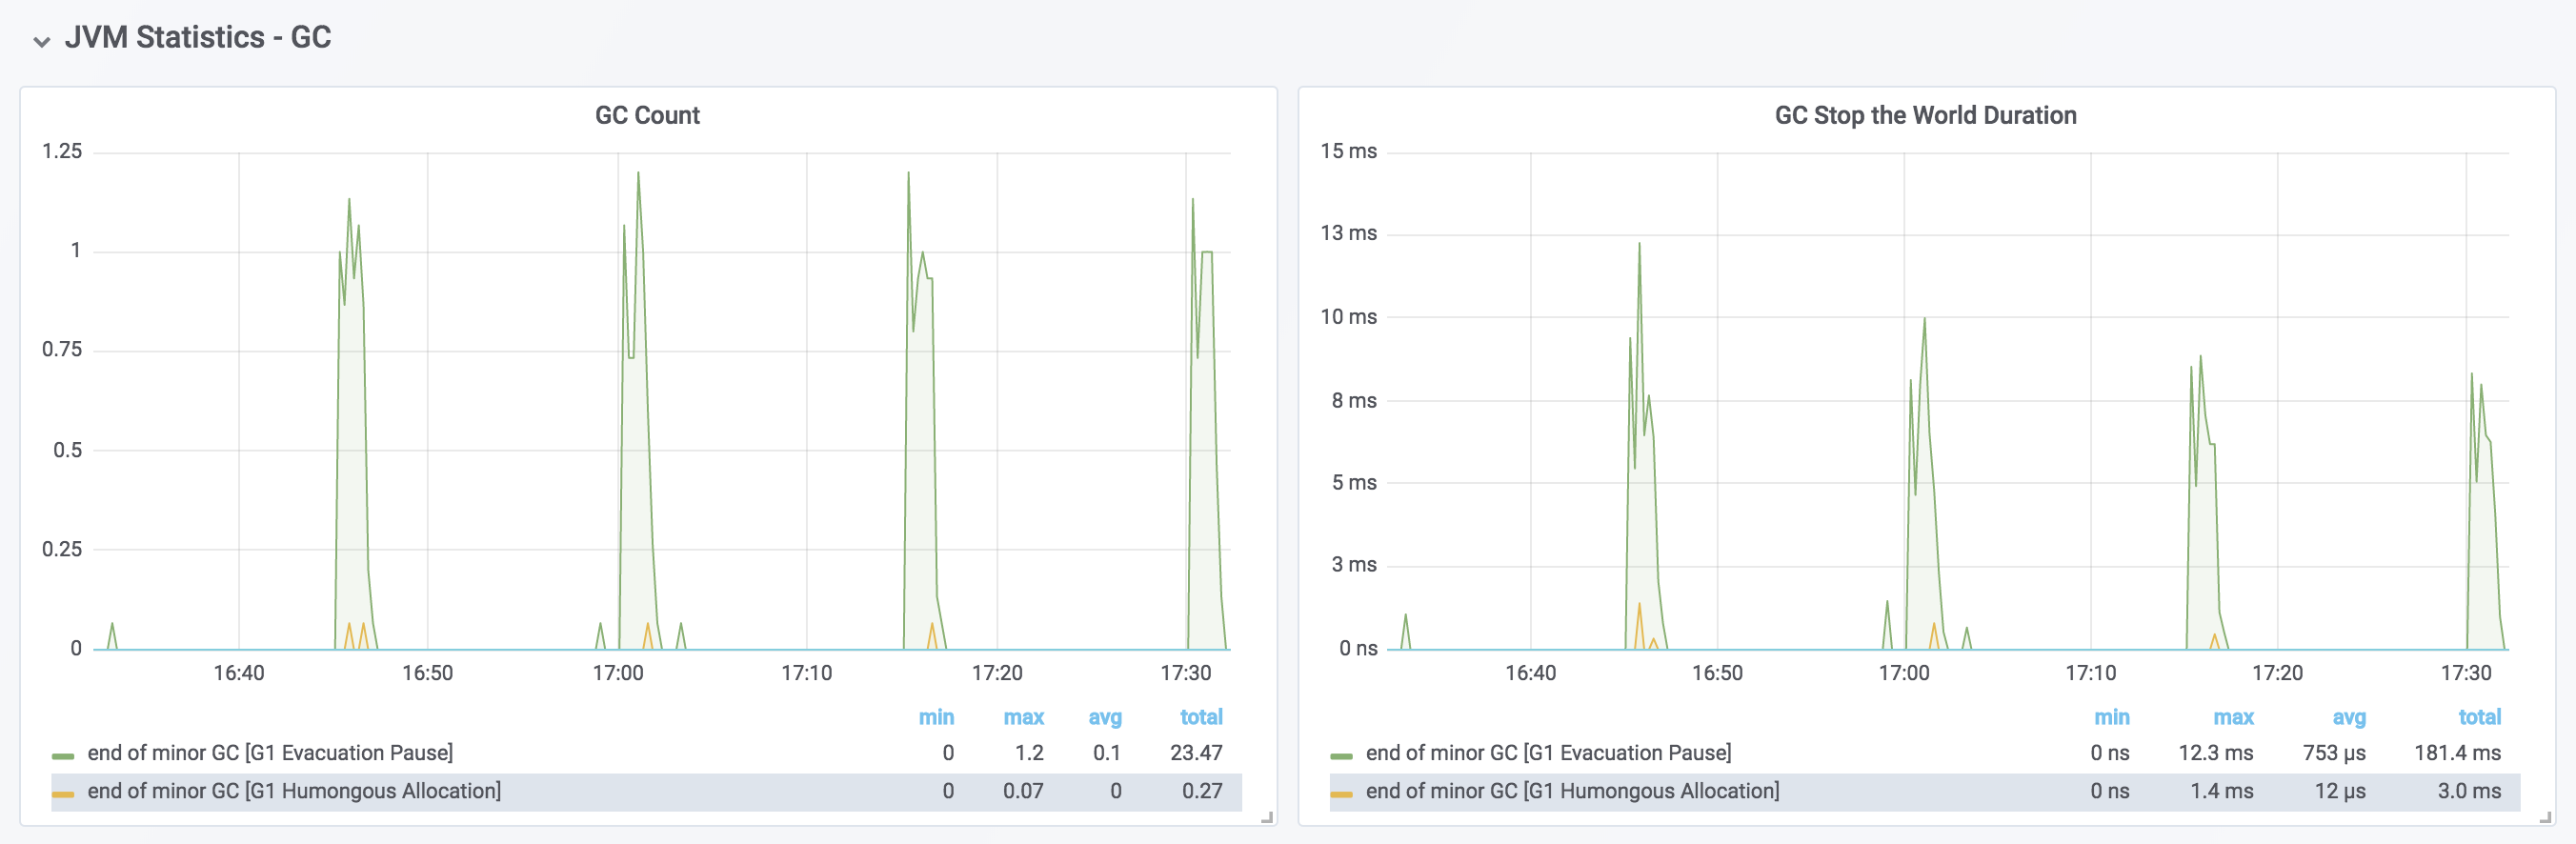Click yellow Humongous Allocation swatch in GC Count legend
The width and height of the screenshot is (2576, 844).
point(63,794)
